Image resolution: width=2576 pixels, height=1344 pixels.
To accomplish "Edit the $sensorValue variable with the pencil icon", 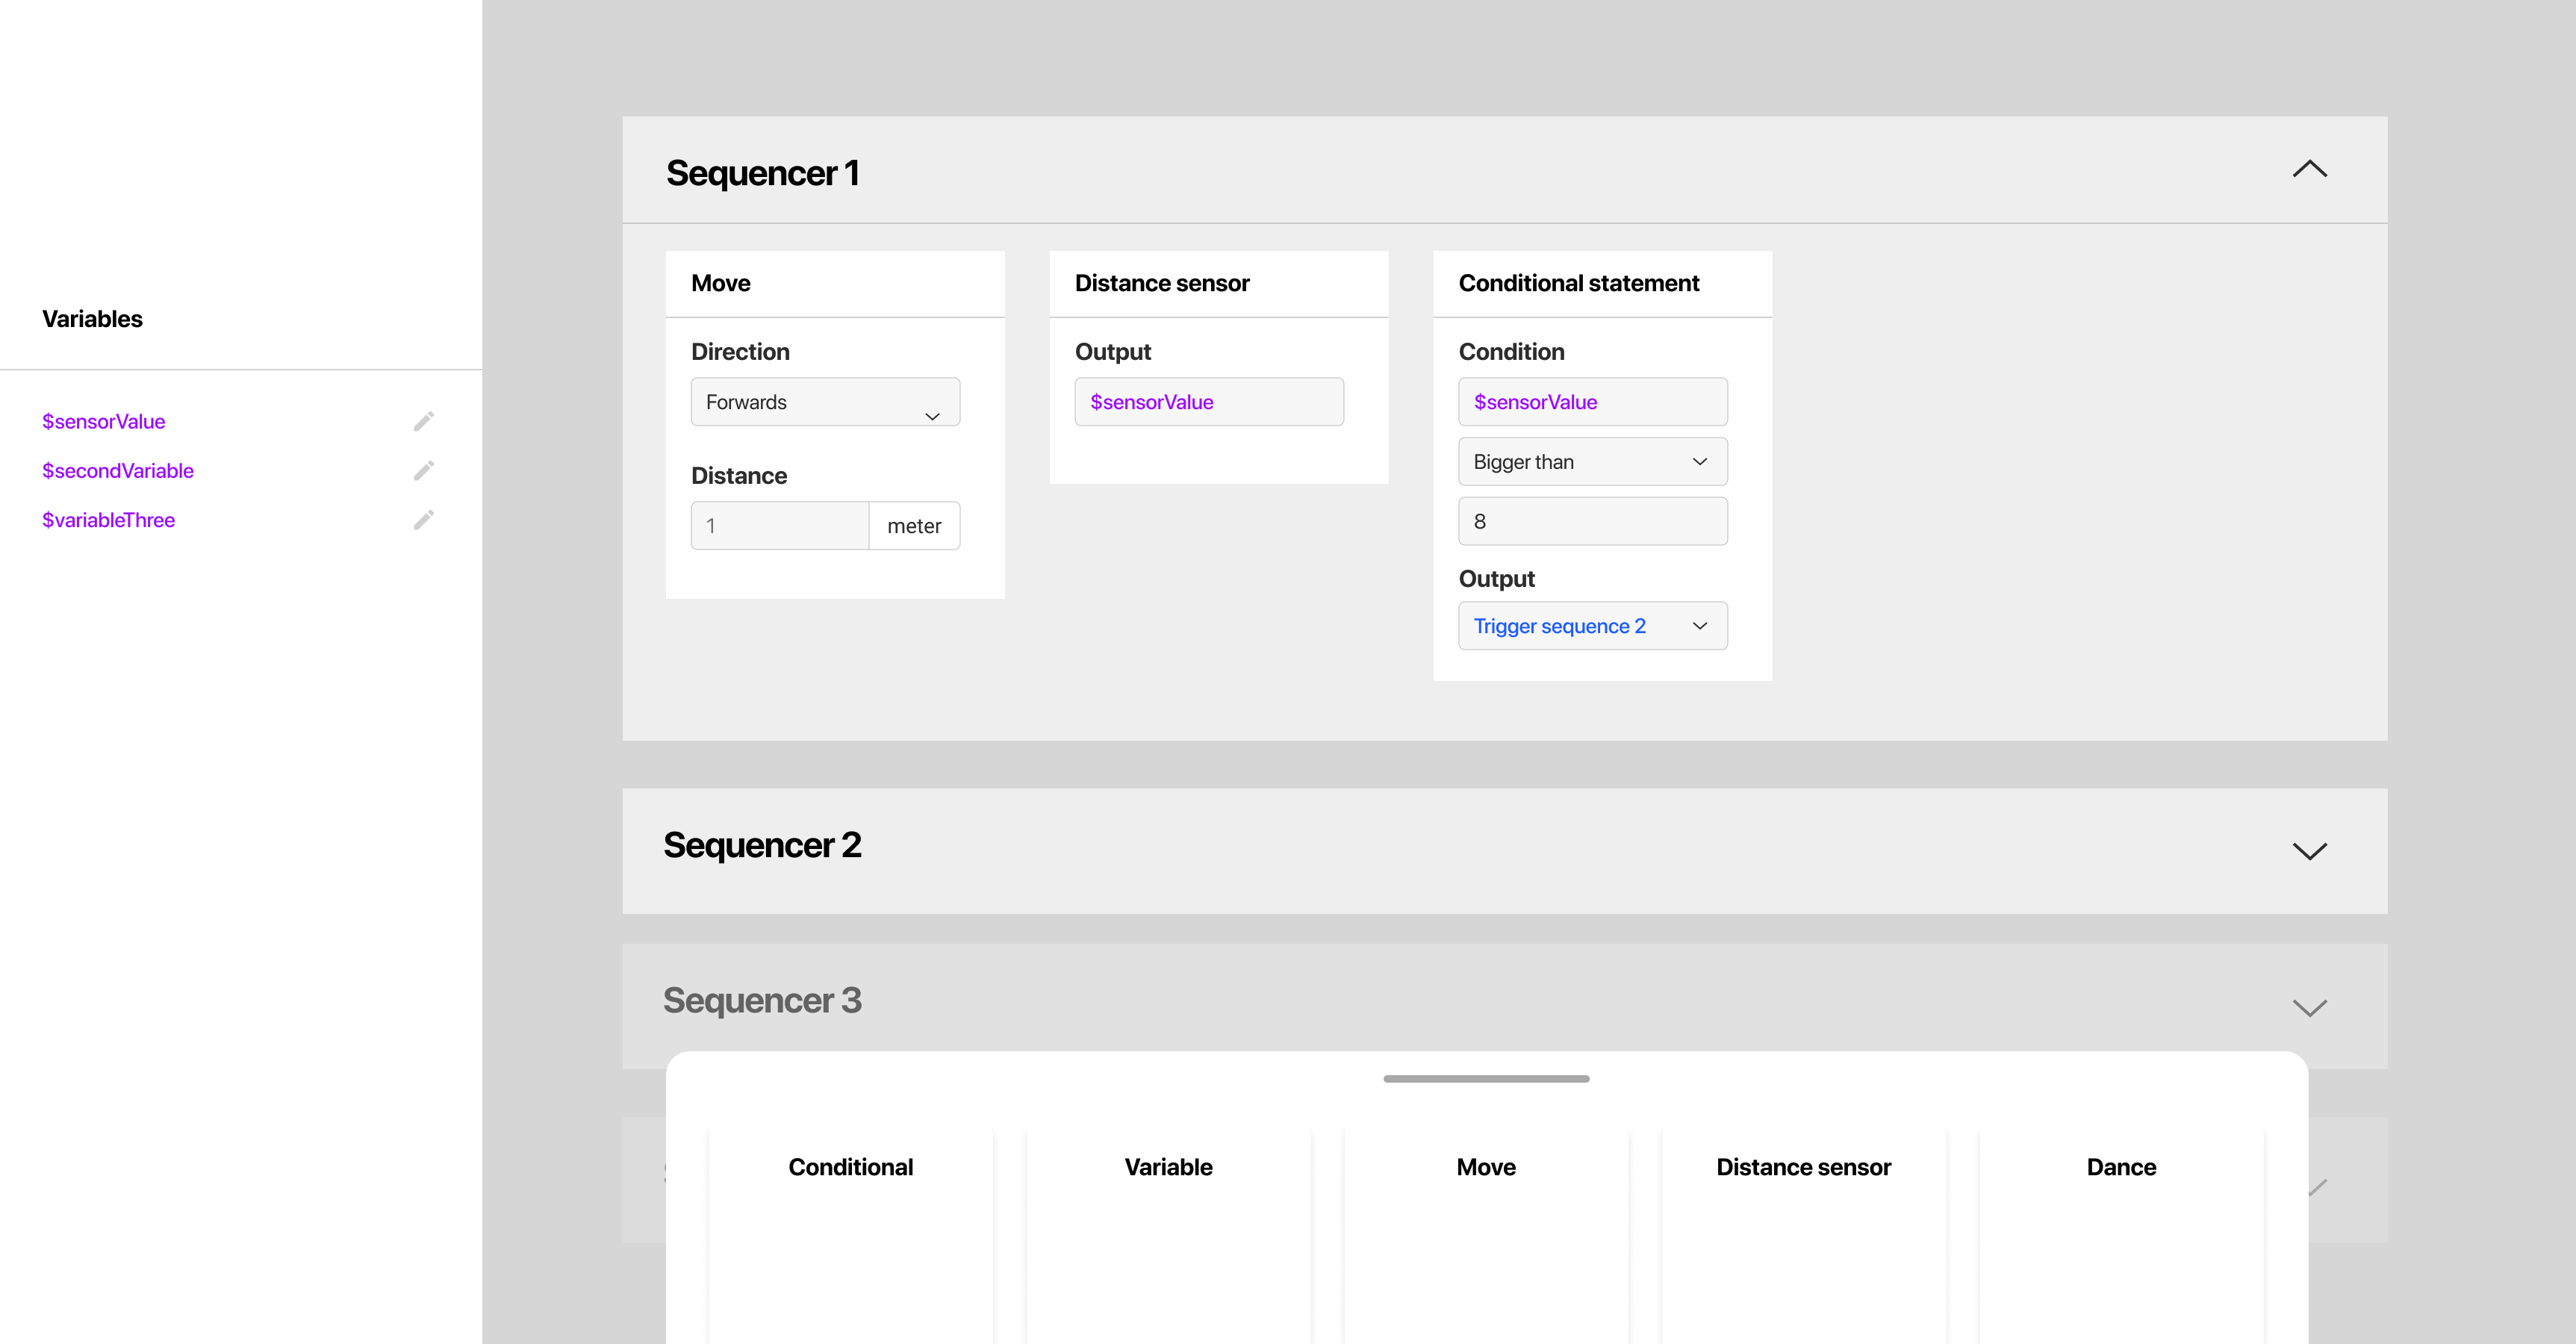I will [x=424, y=420].
